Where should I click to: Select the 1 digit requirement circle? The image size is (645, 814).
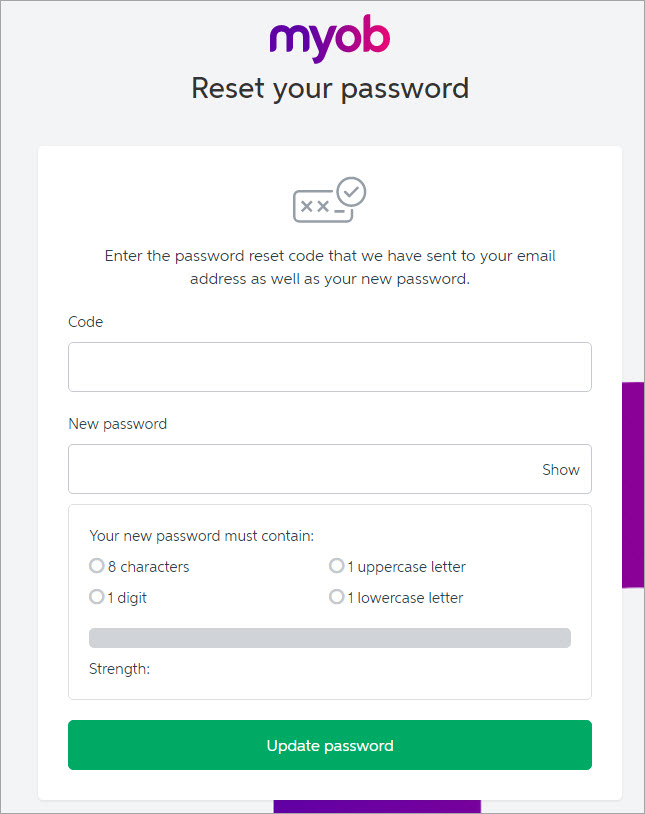pos(97,597)
